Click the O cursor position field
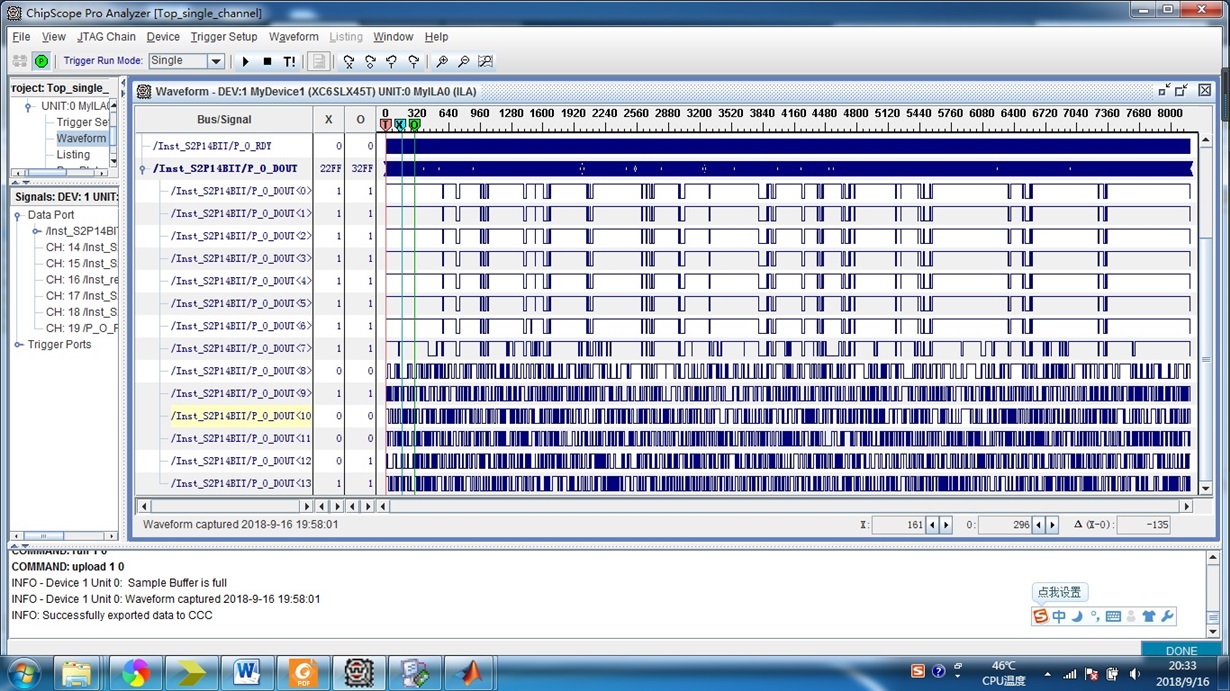The image size is (1230, 691). coord(1004,525)
